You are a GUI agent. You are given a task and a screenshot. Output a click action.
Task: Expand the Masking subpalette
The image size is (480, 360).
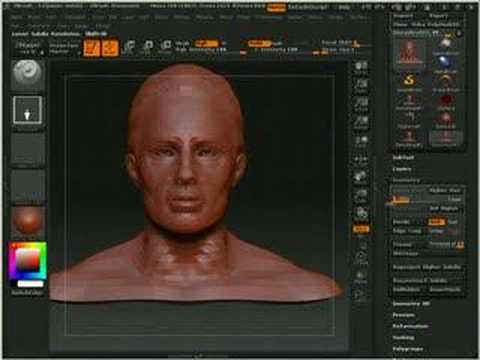tap(403, 338)
